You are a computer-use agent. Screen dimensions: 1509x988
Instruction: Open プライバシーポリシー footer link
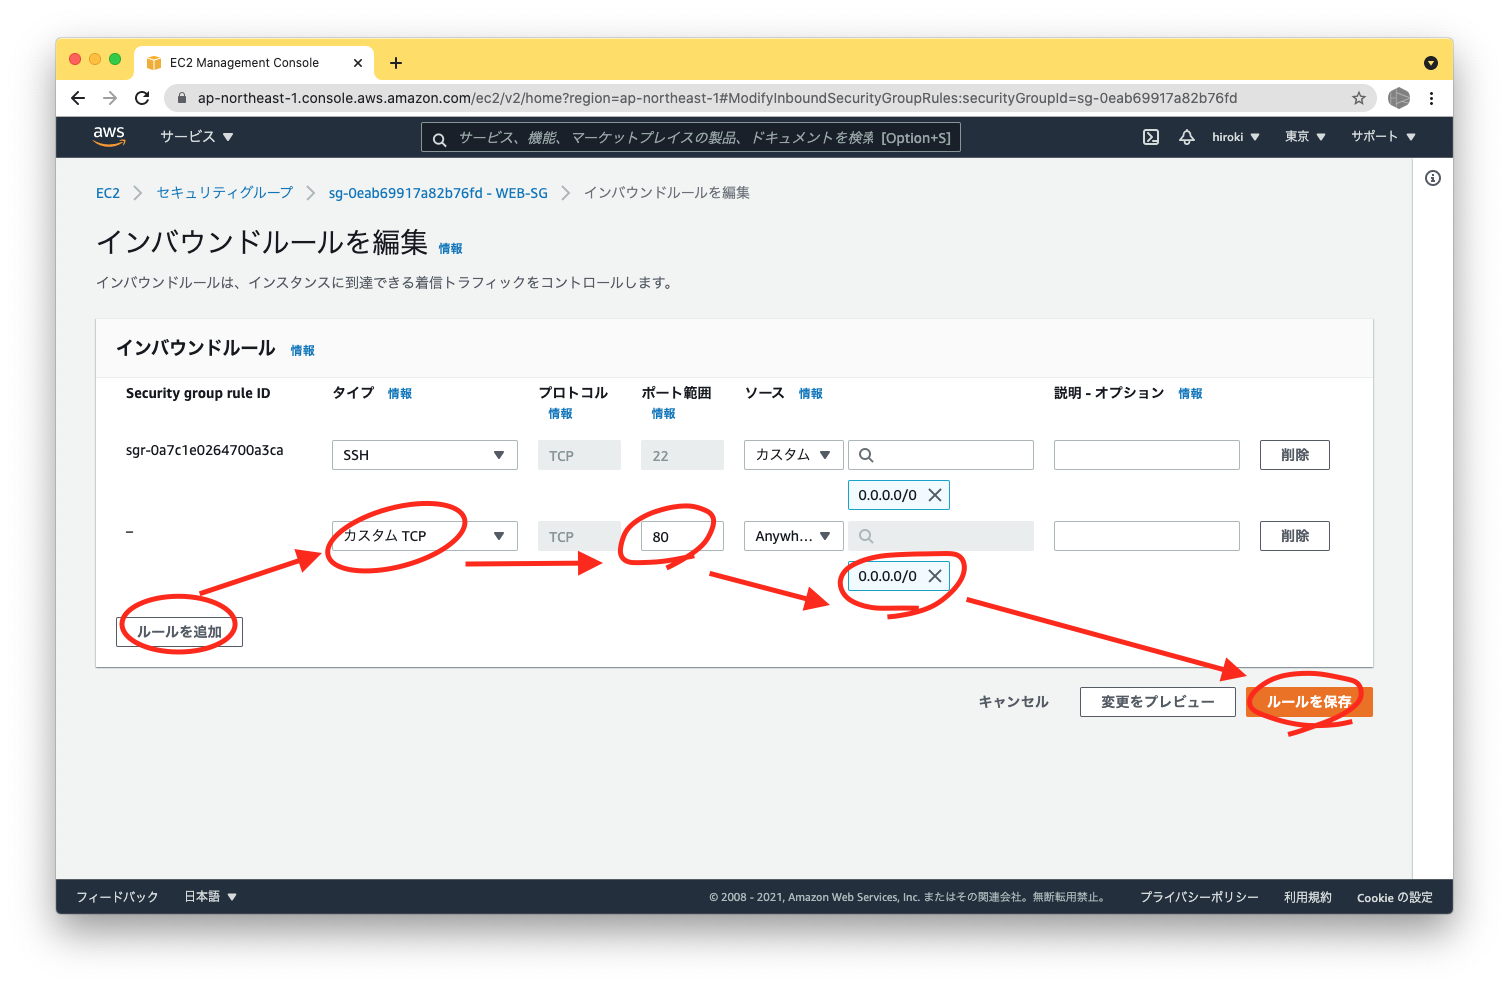[1199, 897]
